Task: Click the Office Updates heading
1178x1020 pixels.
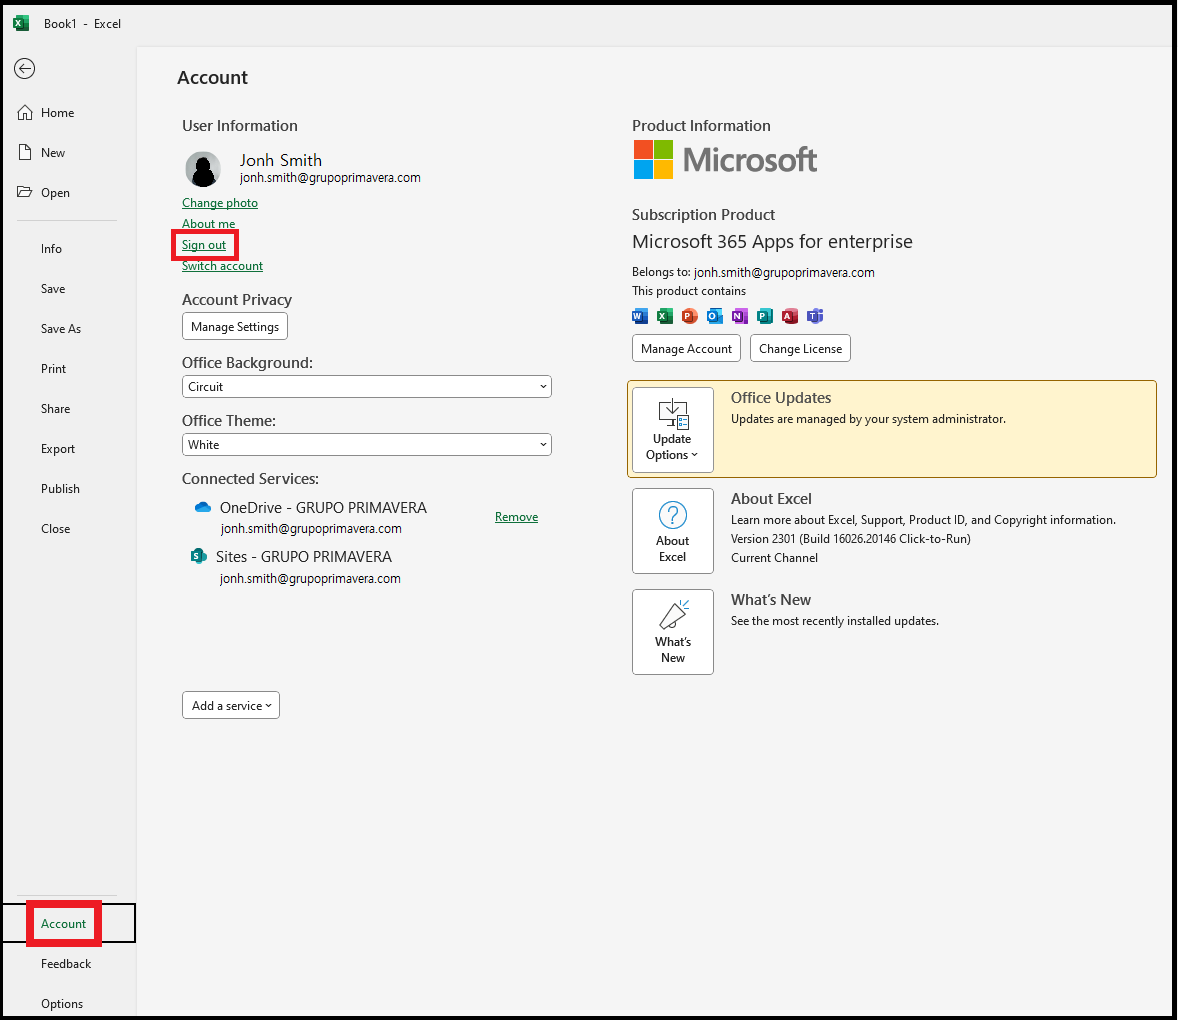Action: pos(781,398)
